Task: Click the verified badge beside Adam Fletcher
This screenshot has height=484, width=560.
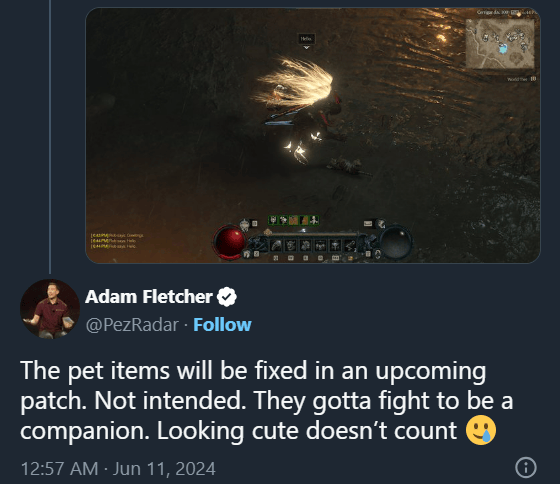Action: click(x=227, y=297)
